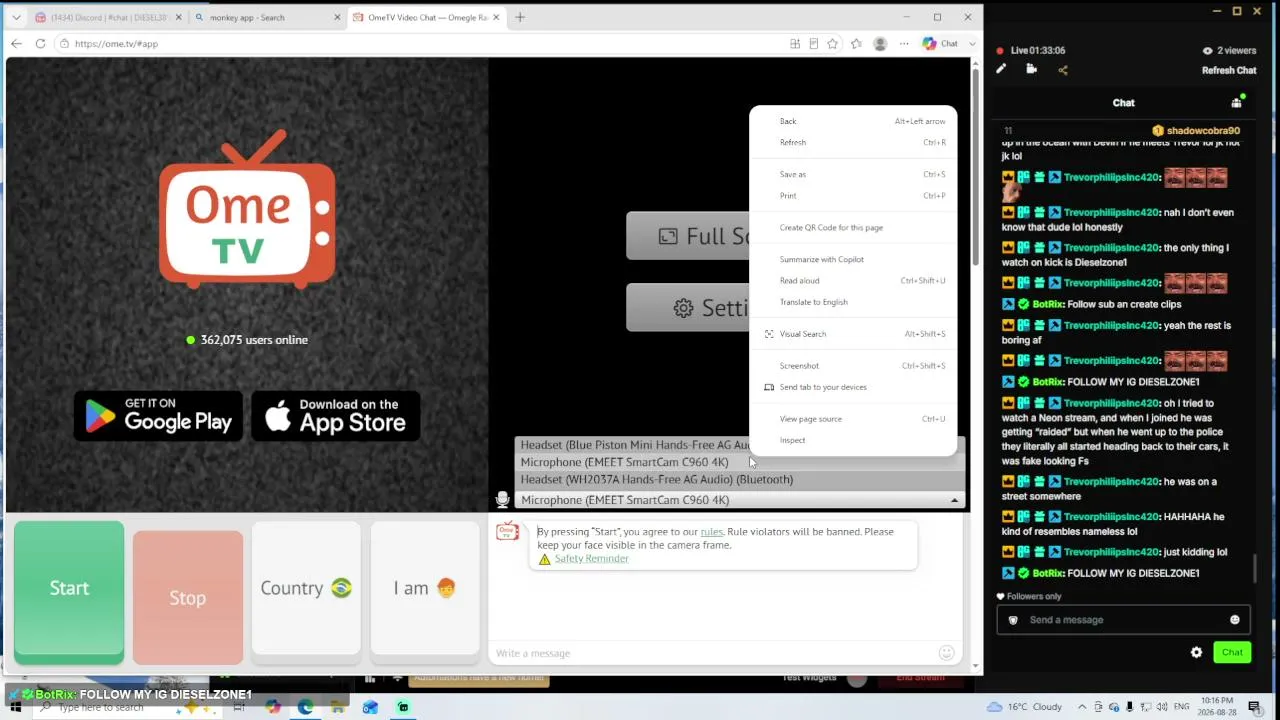Open the browser profile avatar
Image resolution: width=1280 pixels, height=720 pixels.
(x=880, y=44)
